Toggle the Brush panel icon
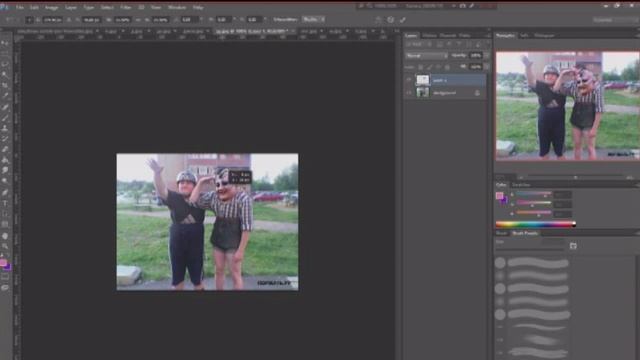Viewport: 640px width, 360px height. (573, 246)
